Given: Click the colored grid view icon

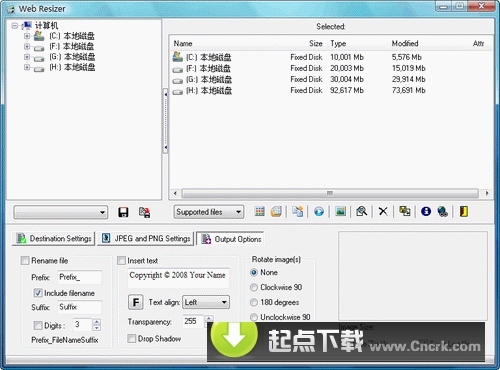Looking at the screenshot, I should click(260, 211).
